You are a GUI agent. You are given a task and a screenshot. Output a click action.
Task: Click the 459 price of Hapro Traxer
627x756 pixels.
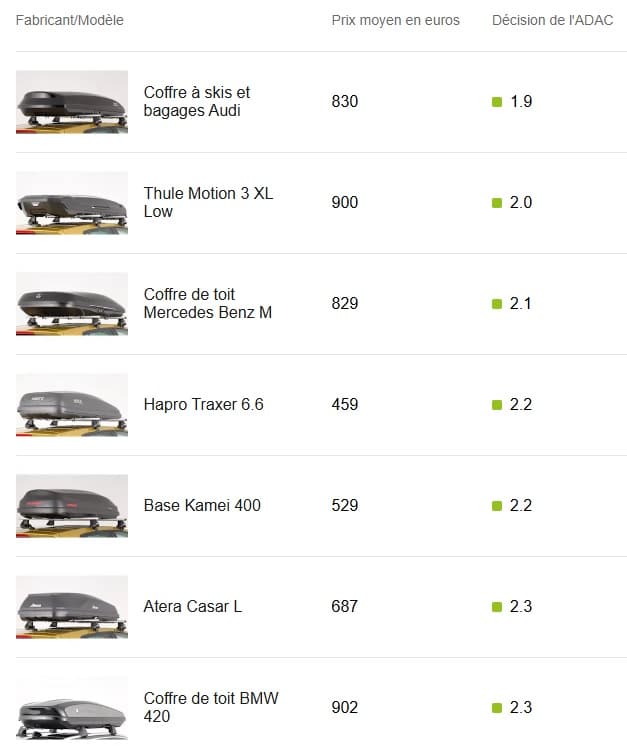coord(344,404)
